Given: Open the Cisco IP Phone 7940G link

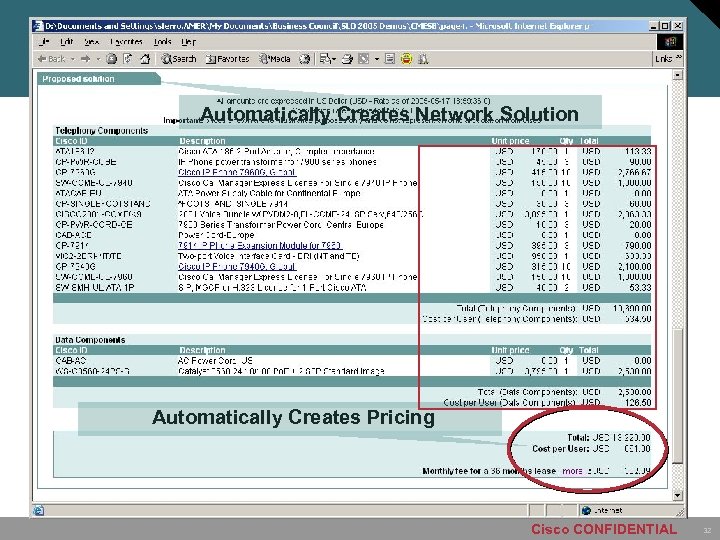Looking at the screenshot, I should (237, 266).
